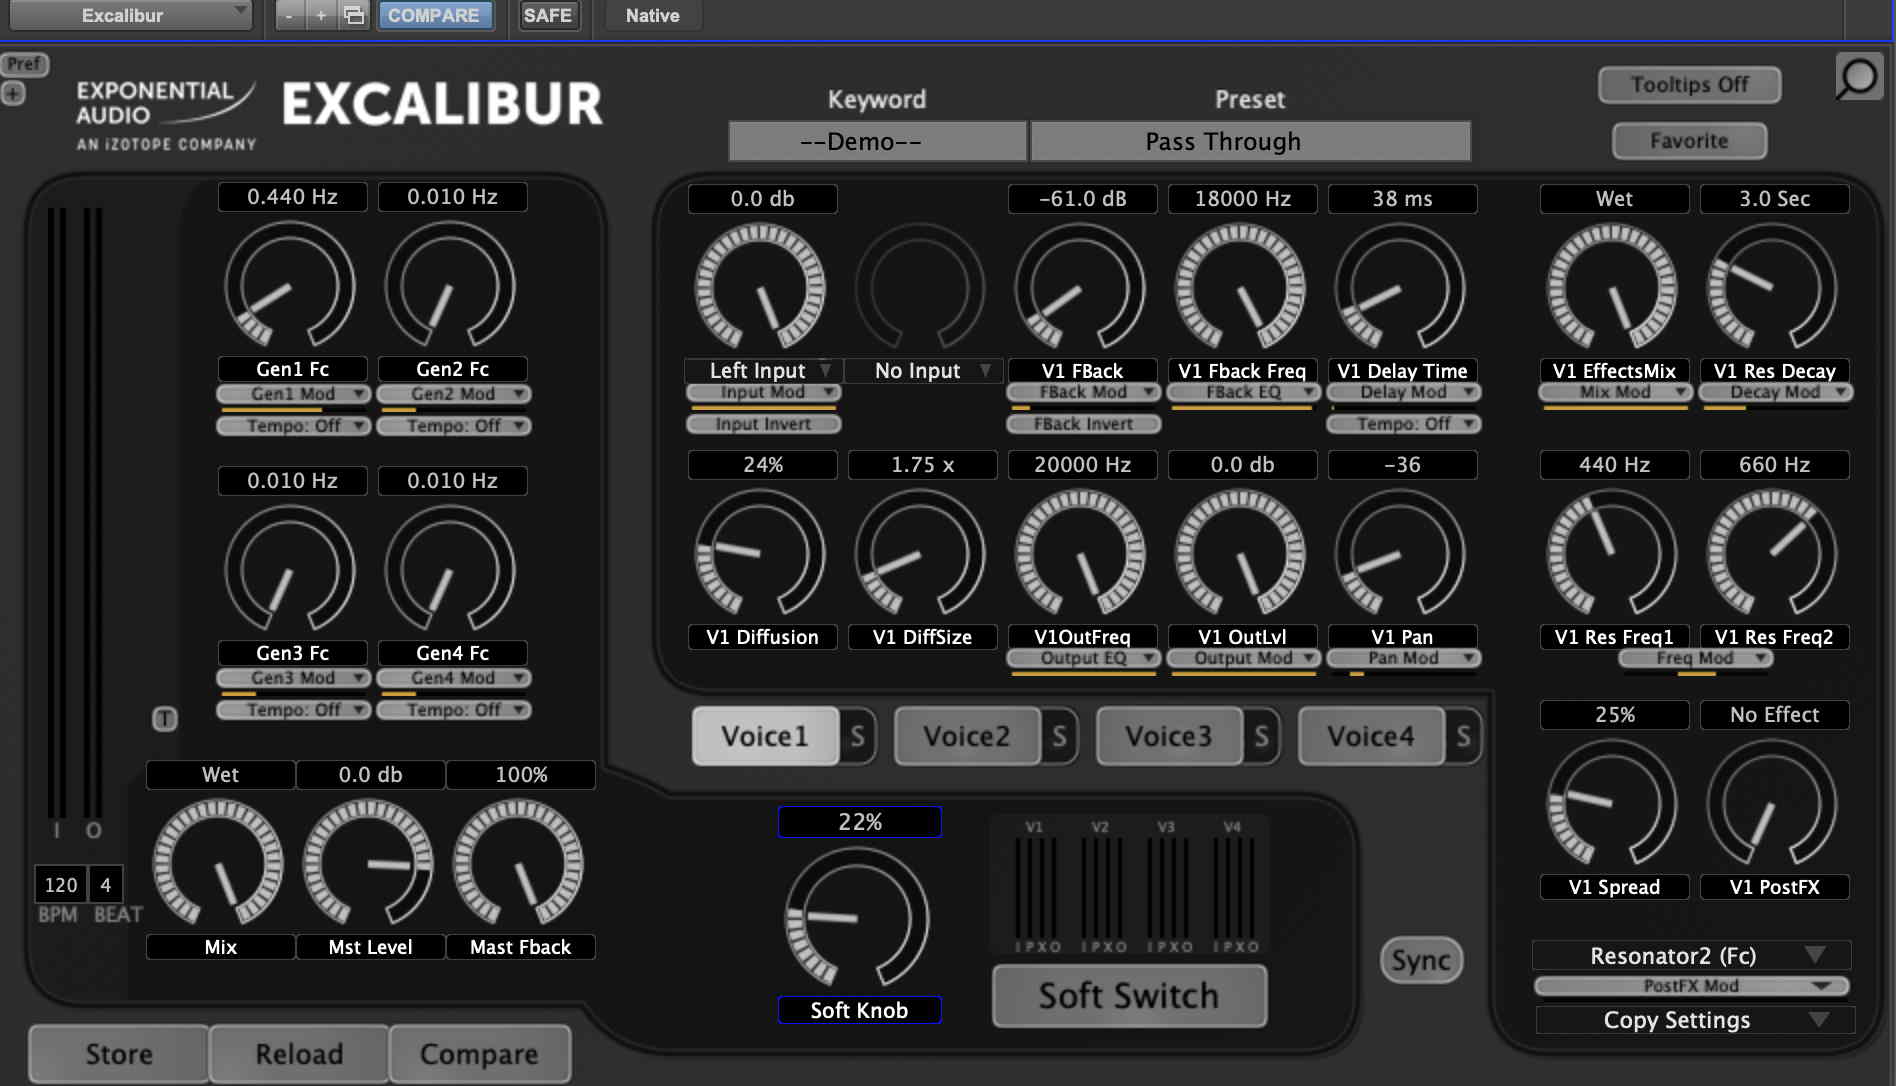Screen dimensions: 1896x1086
Task: Click the plus icon under Pref
Action: click(x=13, y=94)
